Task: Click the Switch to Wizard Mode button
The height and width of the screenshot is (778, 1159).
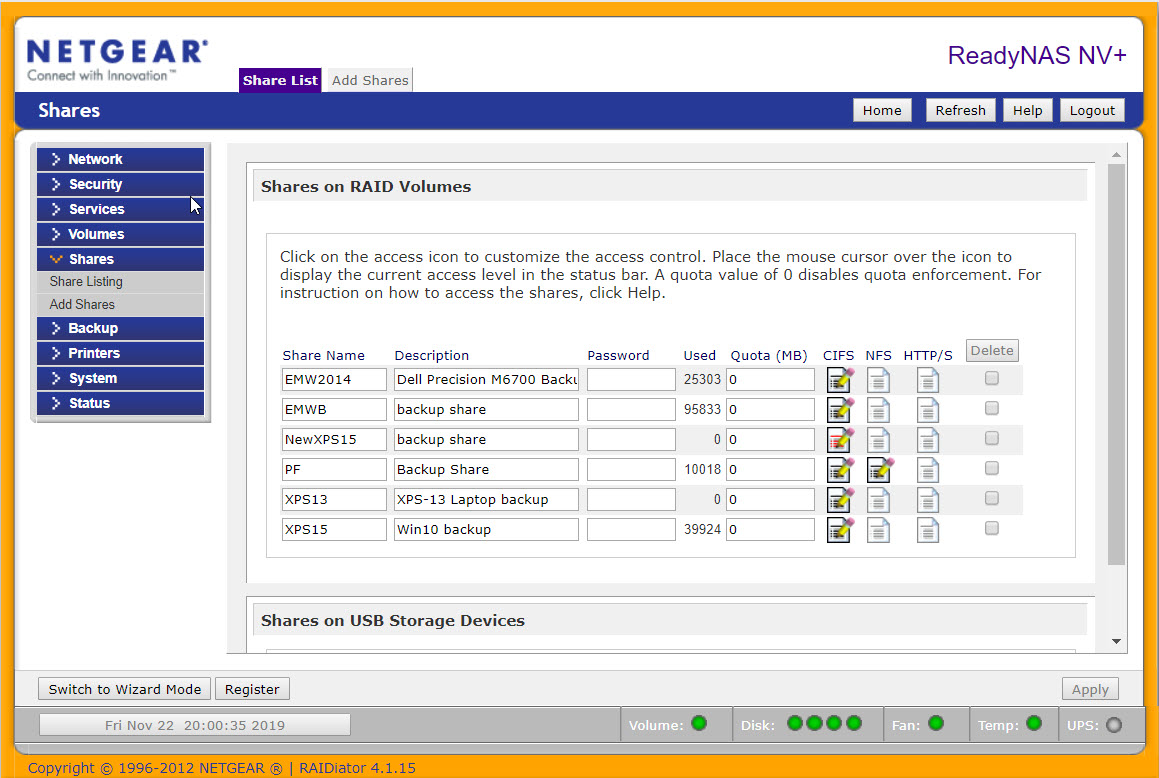Action: coord(125,689)
